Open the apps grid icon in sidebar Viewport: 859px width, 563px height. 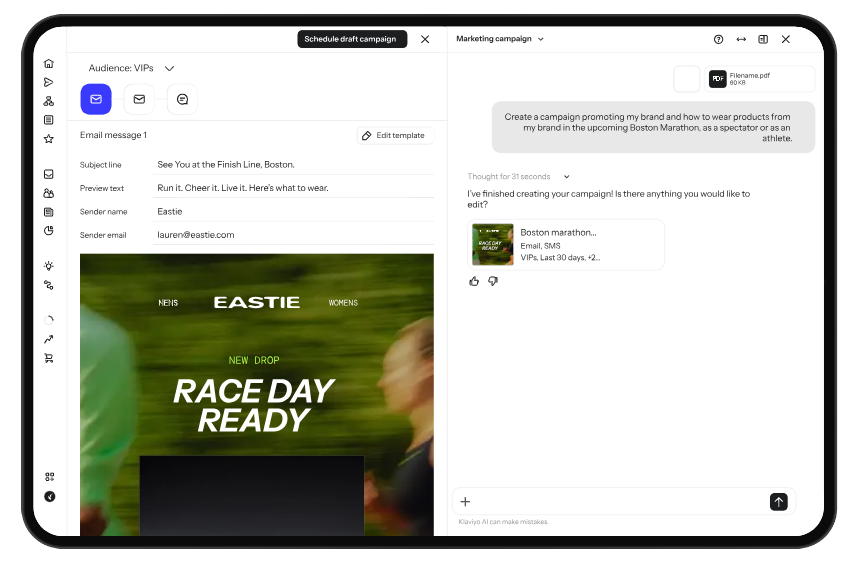[x=49, y=477]
